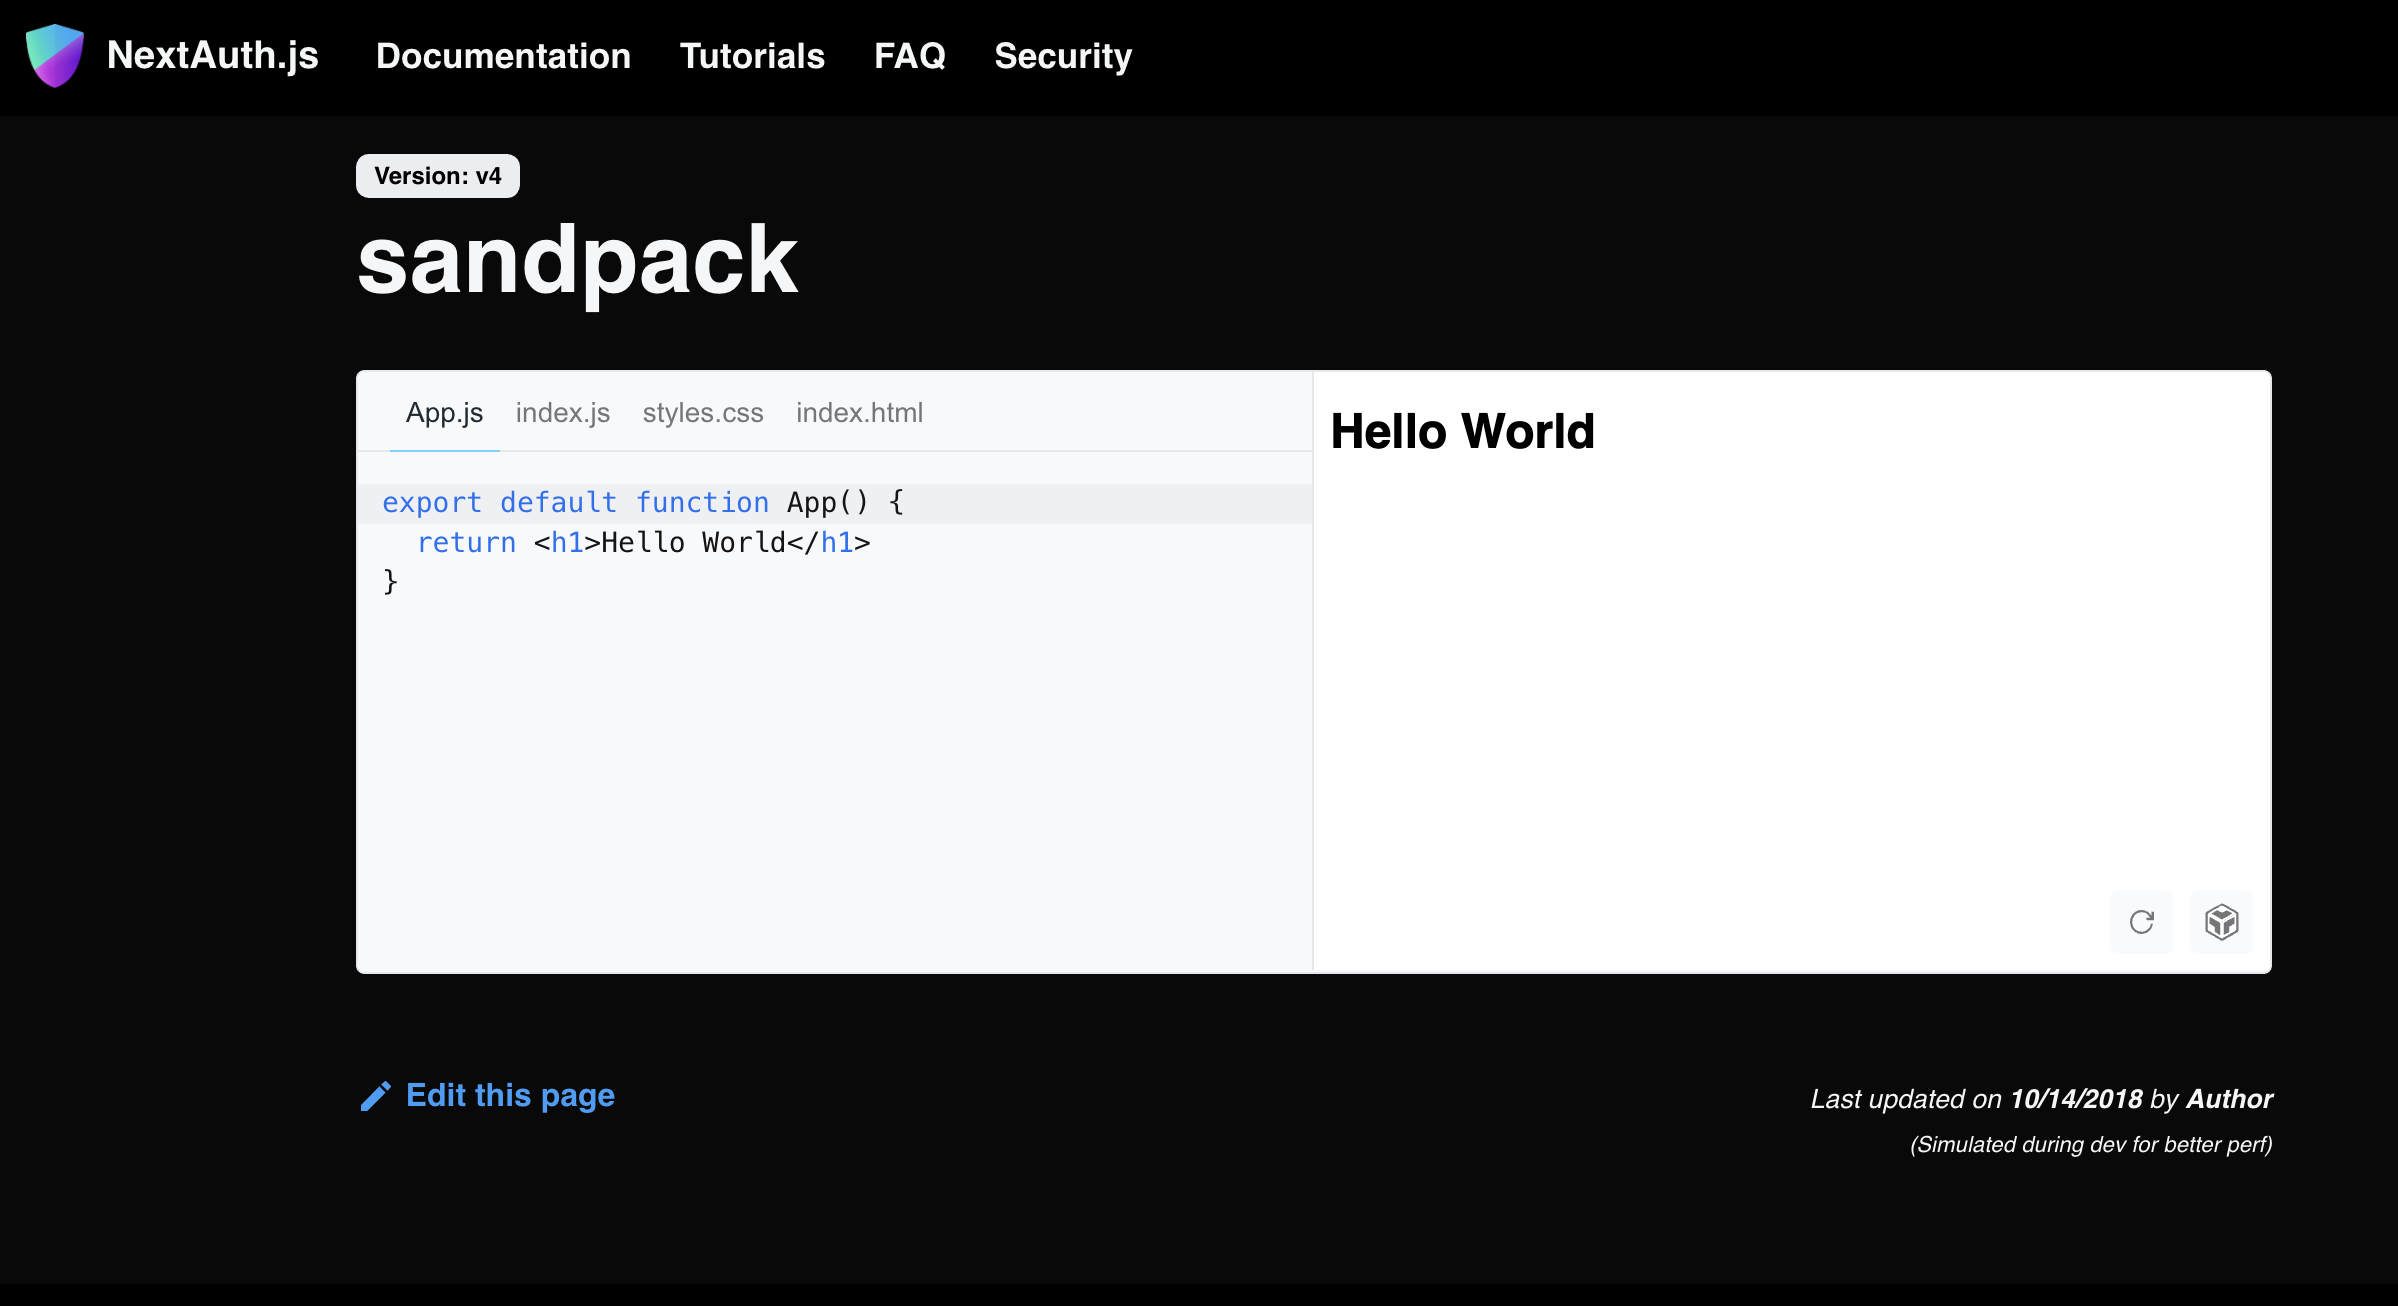2398x1306 pixels.
Task: Click the NextAuth.js home link
Action: [212, 56]
